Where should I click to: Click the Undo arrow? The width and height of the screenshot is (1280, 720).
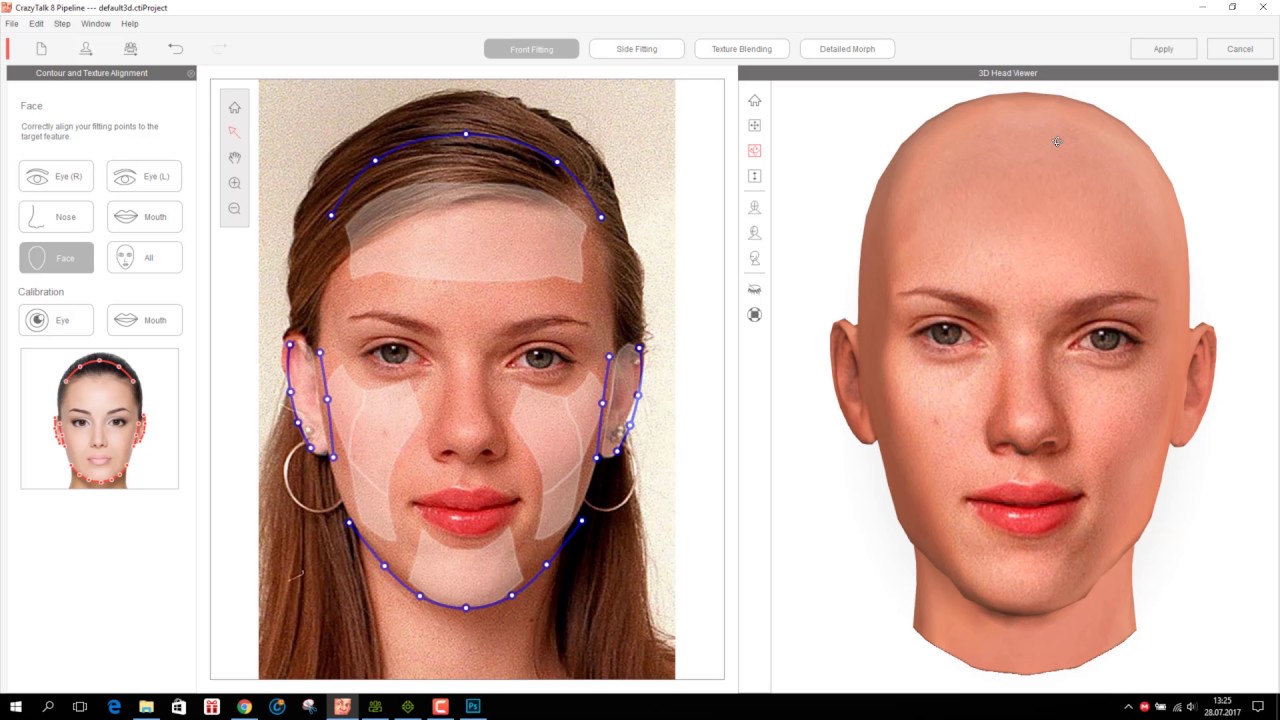pyautogui.click(x=176, y=48)
